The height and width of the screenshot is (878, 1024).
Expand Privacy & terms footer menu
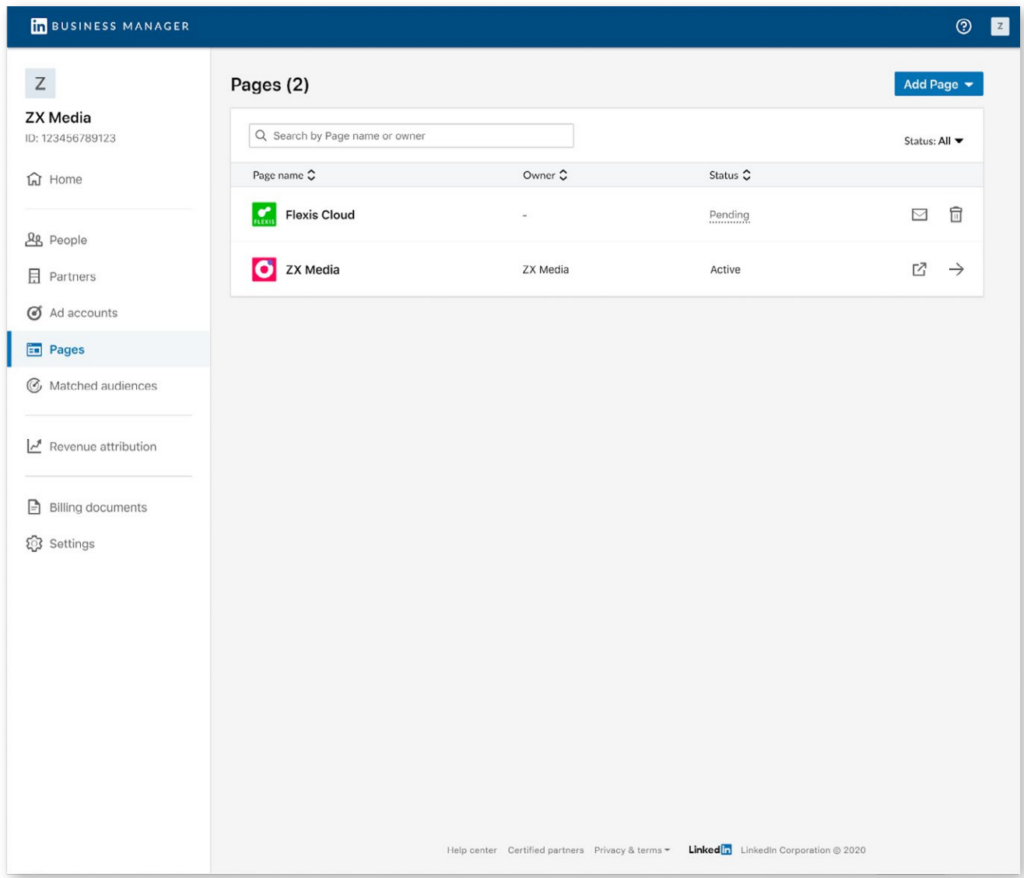tap(632, 850)
